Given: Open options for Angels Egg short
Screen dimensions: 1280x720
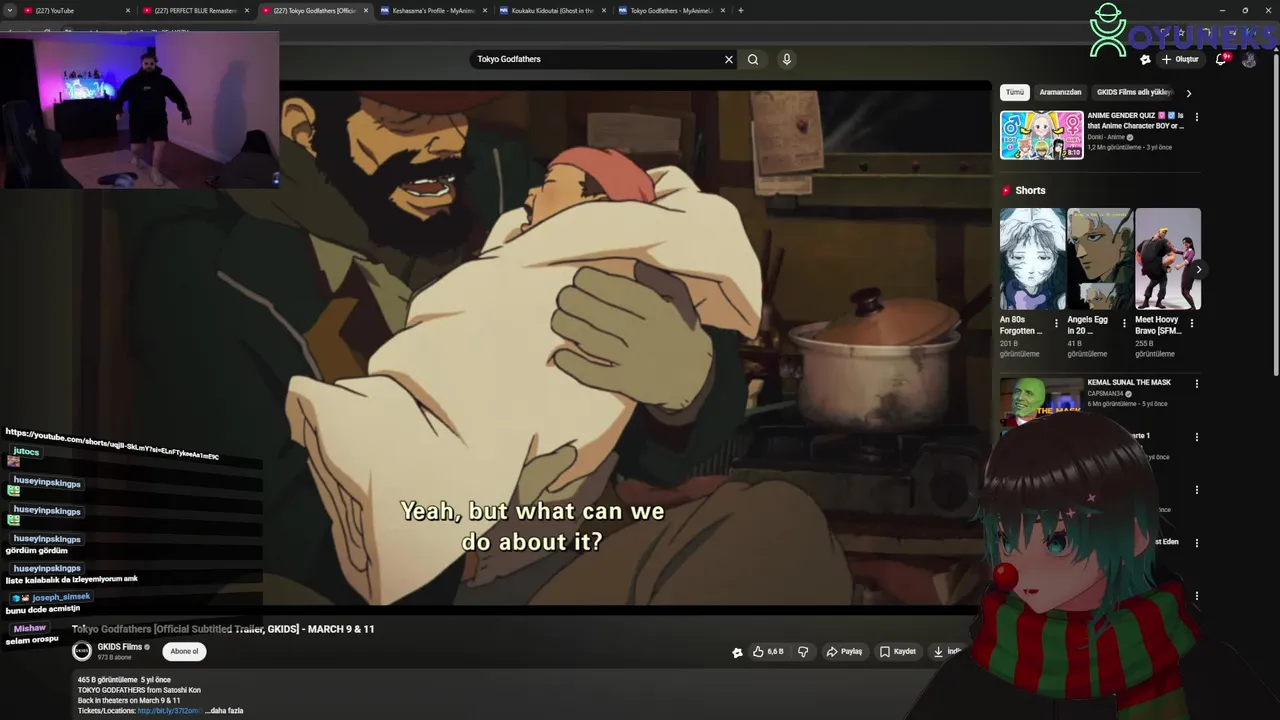Looking at the screenshot, I should (x=1124, y=324).
